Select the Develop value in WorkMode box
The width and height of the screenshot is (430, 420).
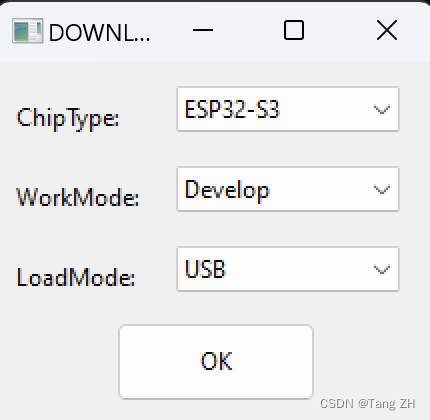pos(227,190)
